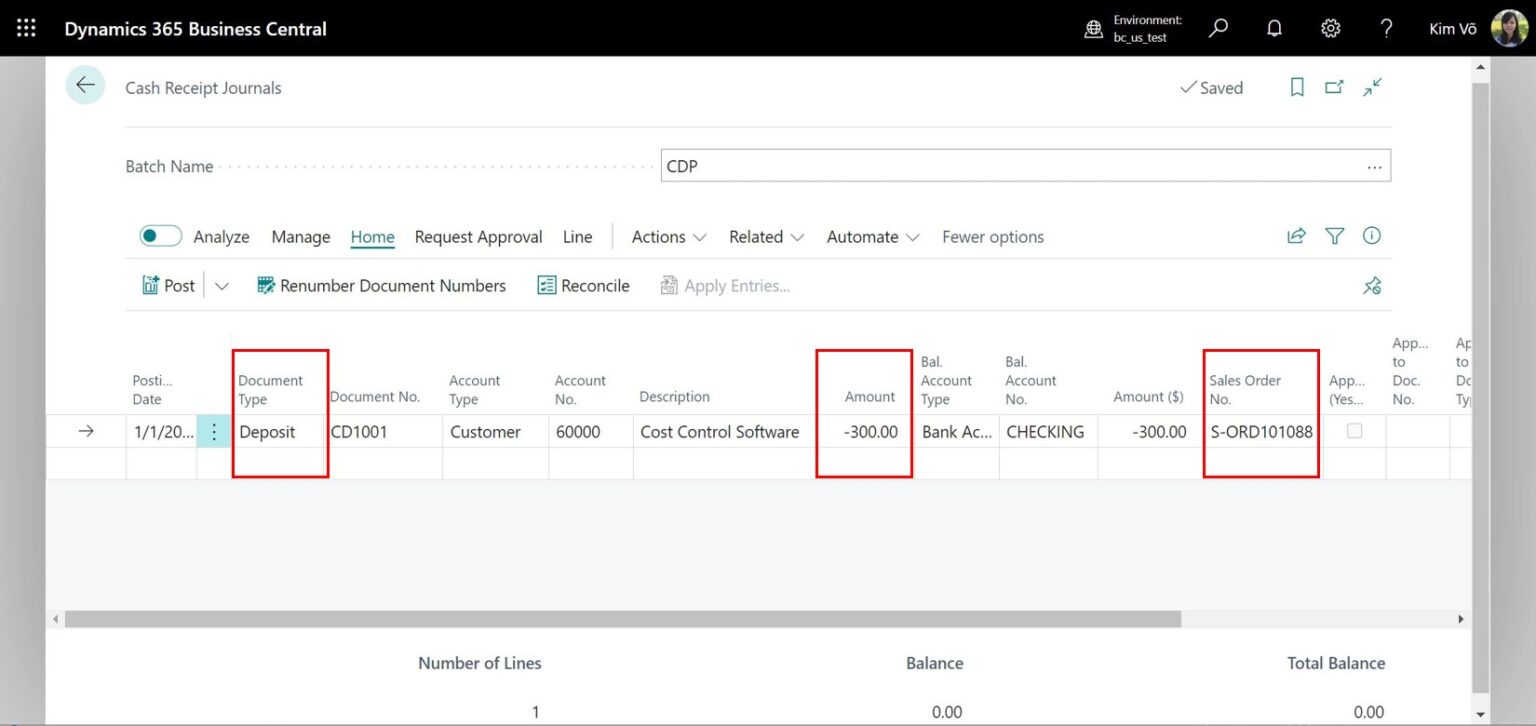This screenshot has width=1536, height=726.
Task: Click the Sales Order No. column header
Action: point(1245,390)
